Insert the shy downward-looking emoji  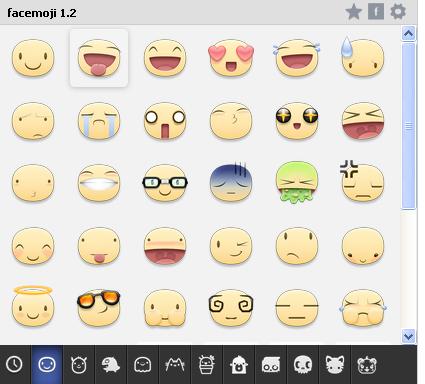[363, 246]
